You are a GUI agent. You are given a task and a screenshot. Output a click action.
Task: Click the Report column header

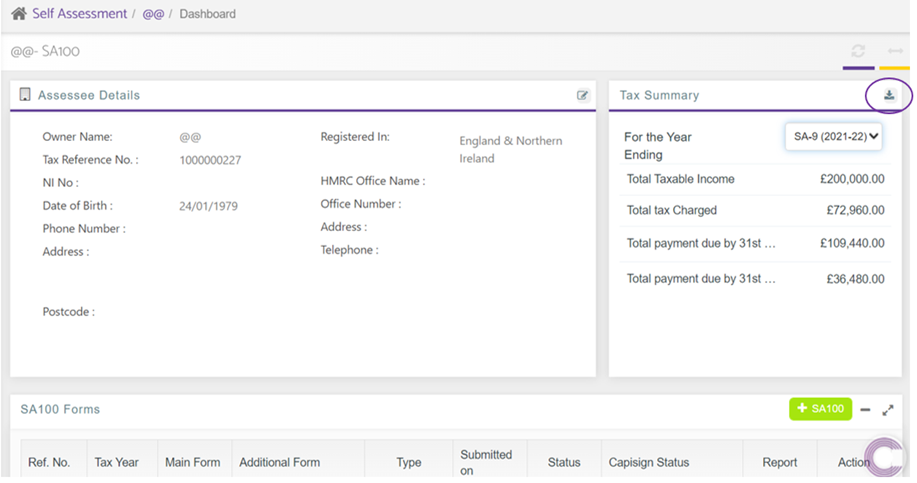click(x=780, y=462)
